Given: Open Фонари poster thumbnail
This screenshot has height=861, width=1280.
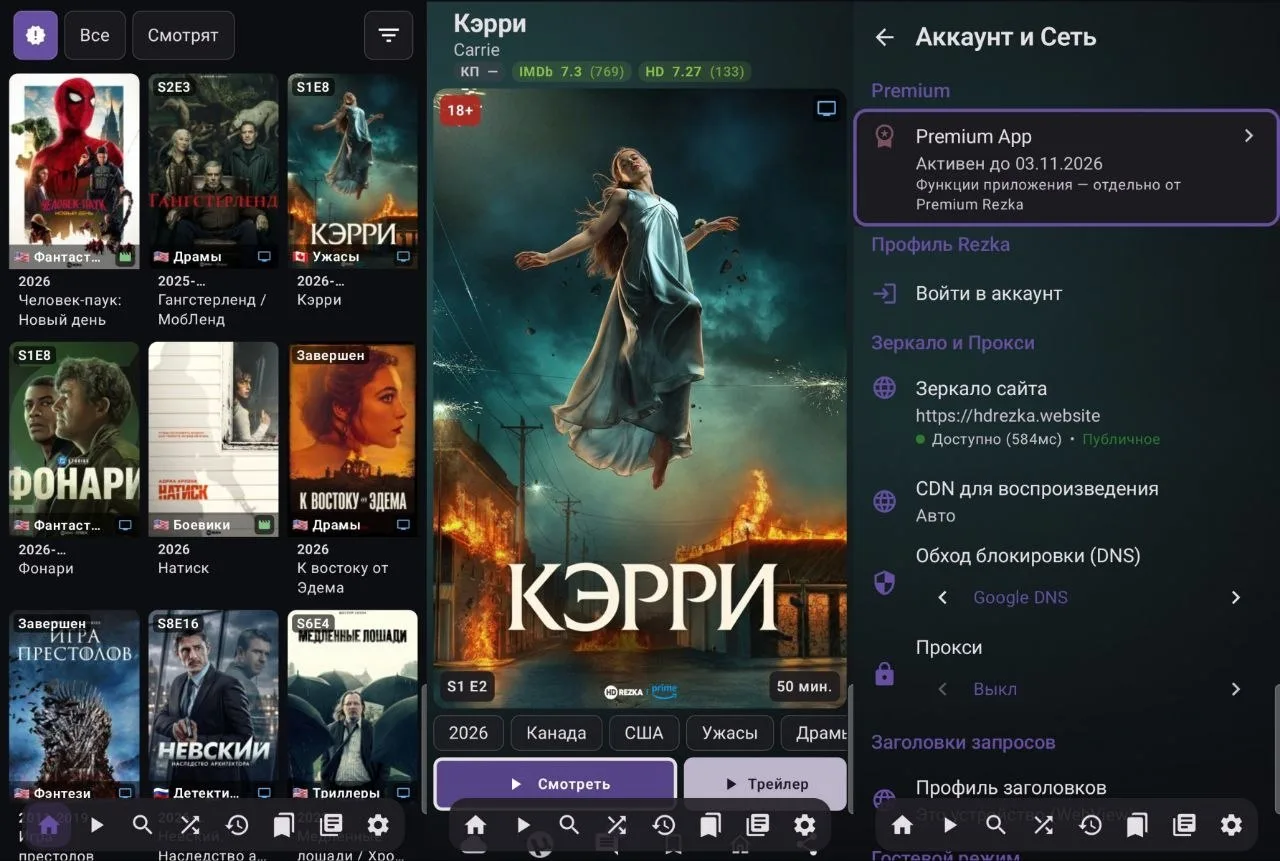Looking at the screenshot, I should pos(74,439).
